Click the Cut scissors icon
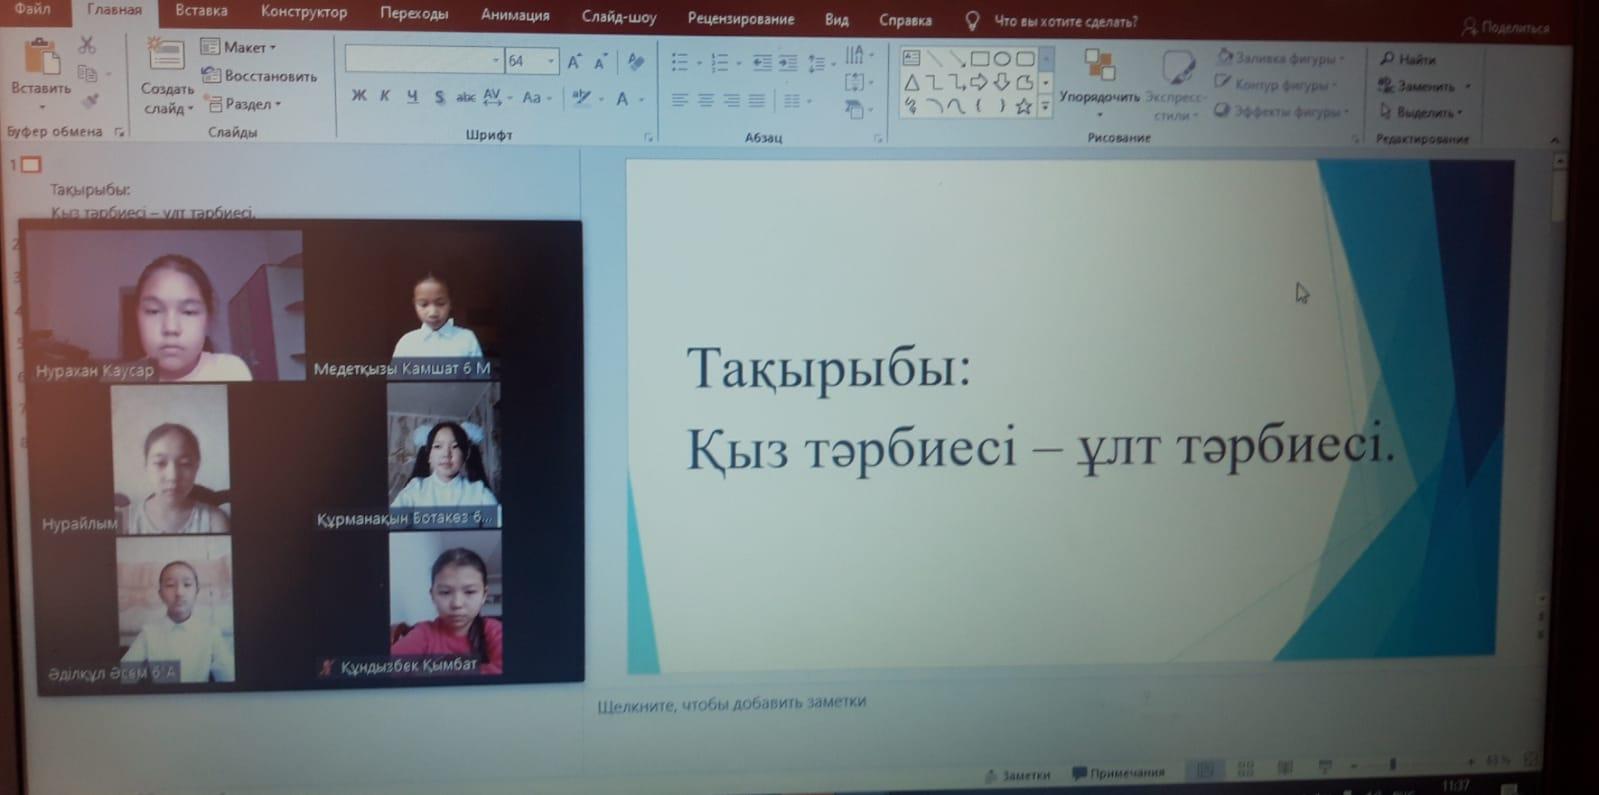This screenshot has height=795, width=1599. 87,46
